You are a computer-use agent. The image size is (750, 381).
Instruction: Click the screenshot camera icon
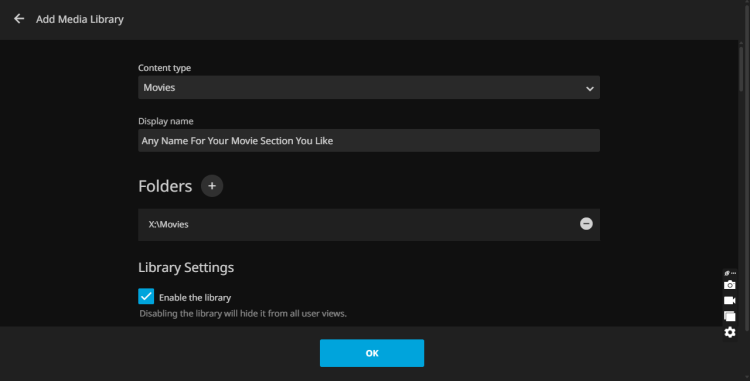coord(729,285)
